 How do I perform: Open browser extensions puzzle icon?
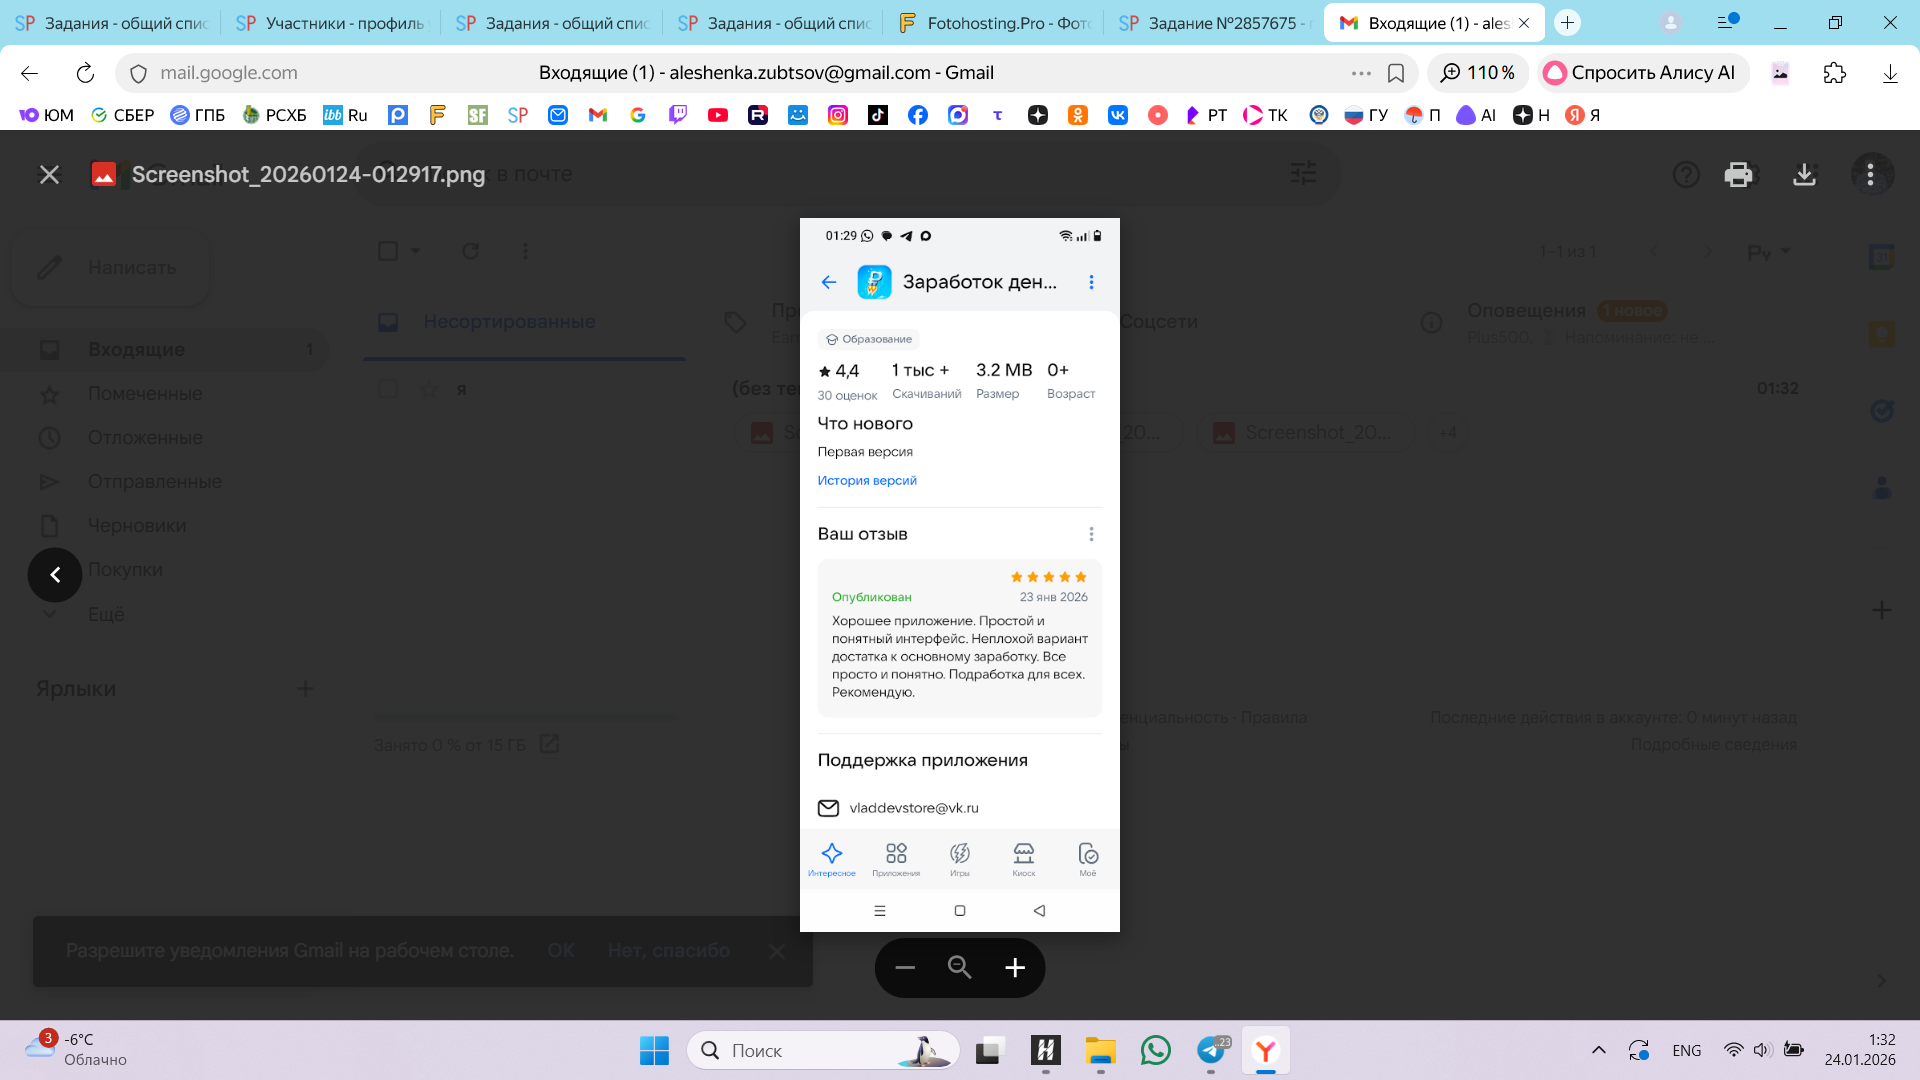click(x=1834, y=73)
